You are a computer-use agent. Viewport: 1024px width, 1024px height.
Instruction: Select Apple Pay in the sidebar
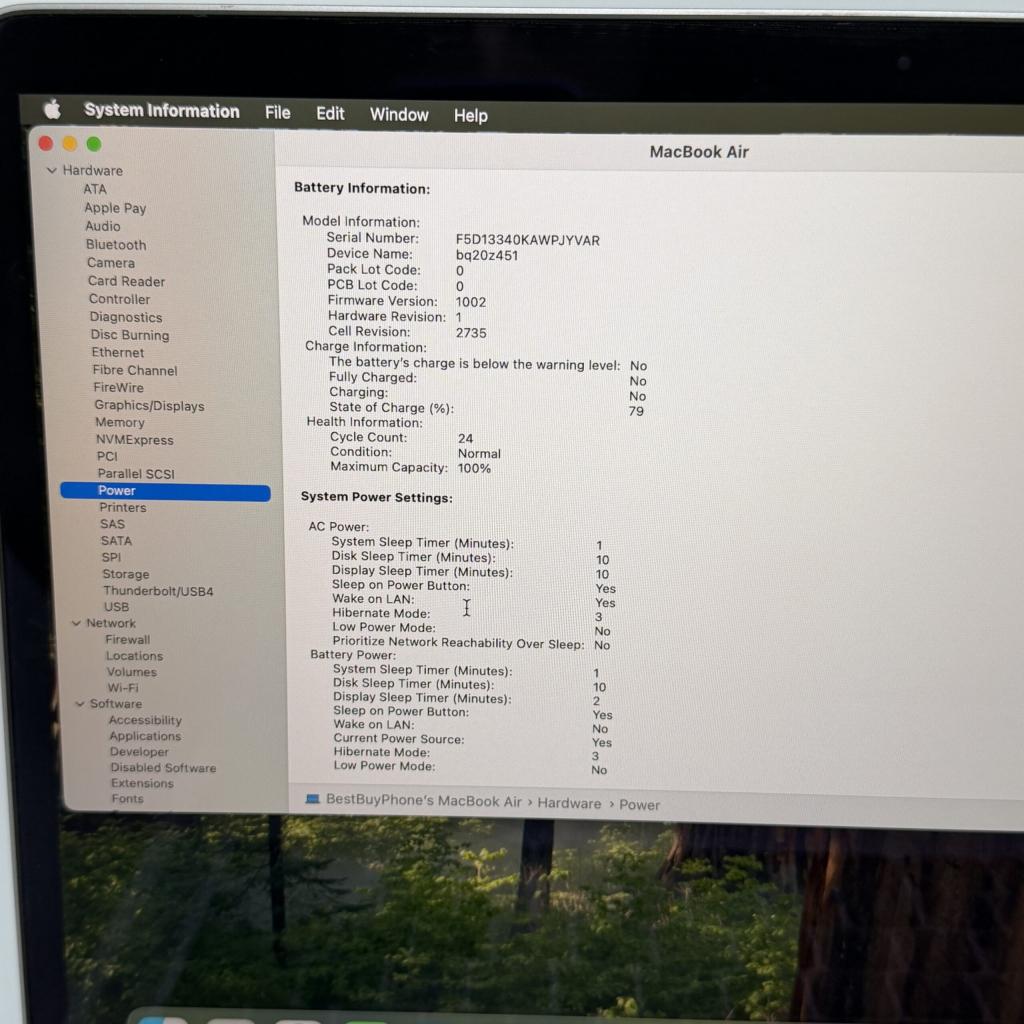click(x=115, y=208)
